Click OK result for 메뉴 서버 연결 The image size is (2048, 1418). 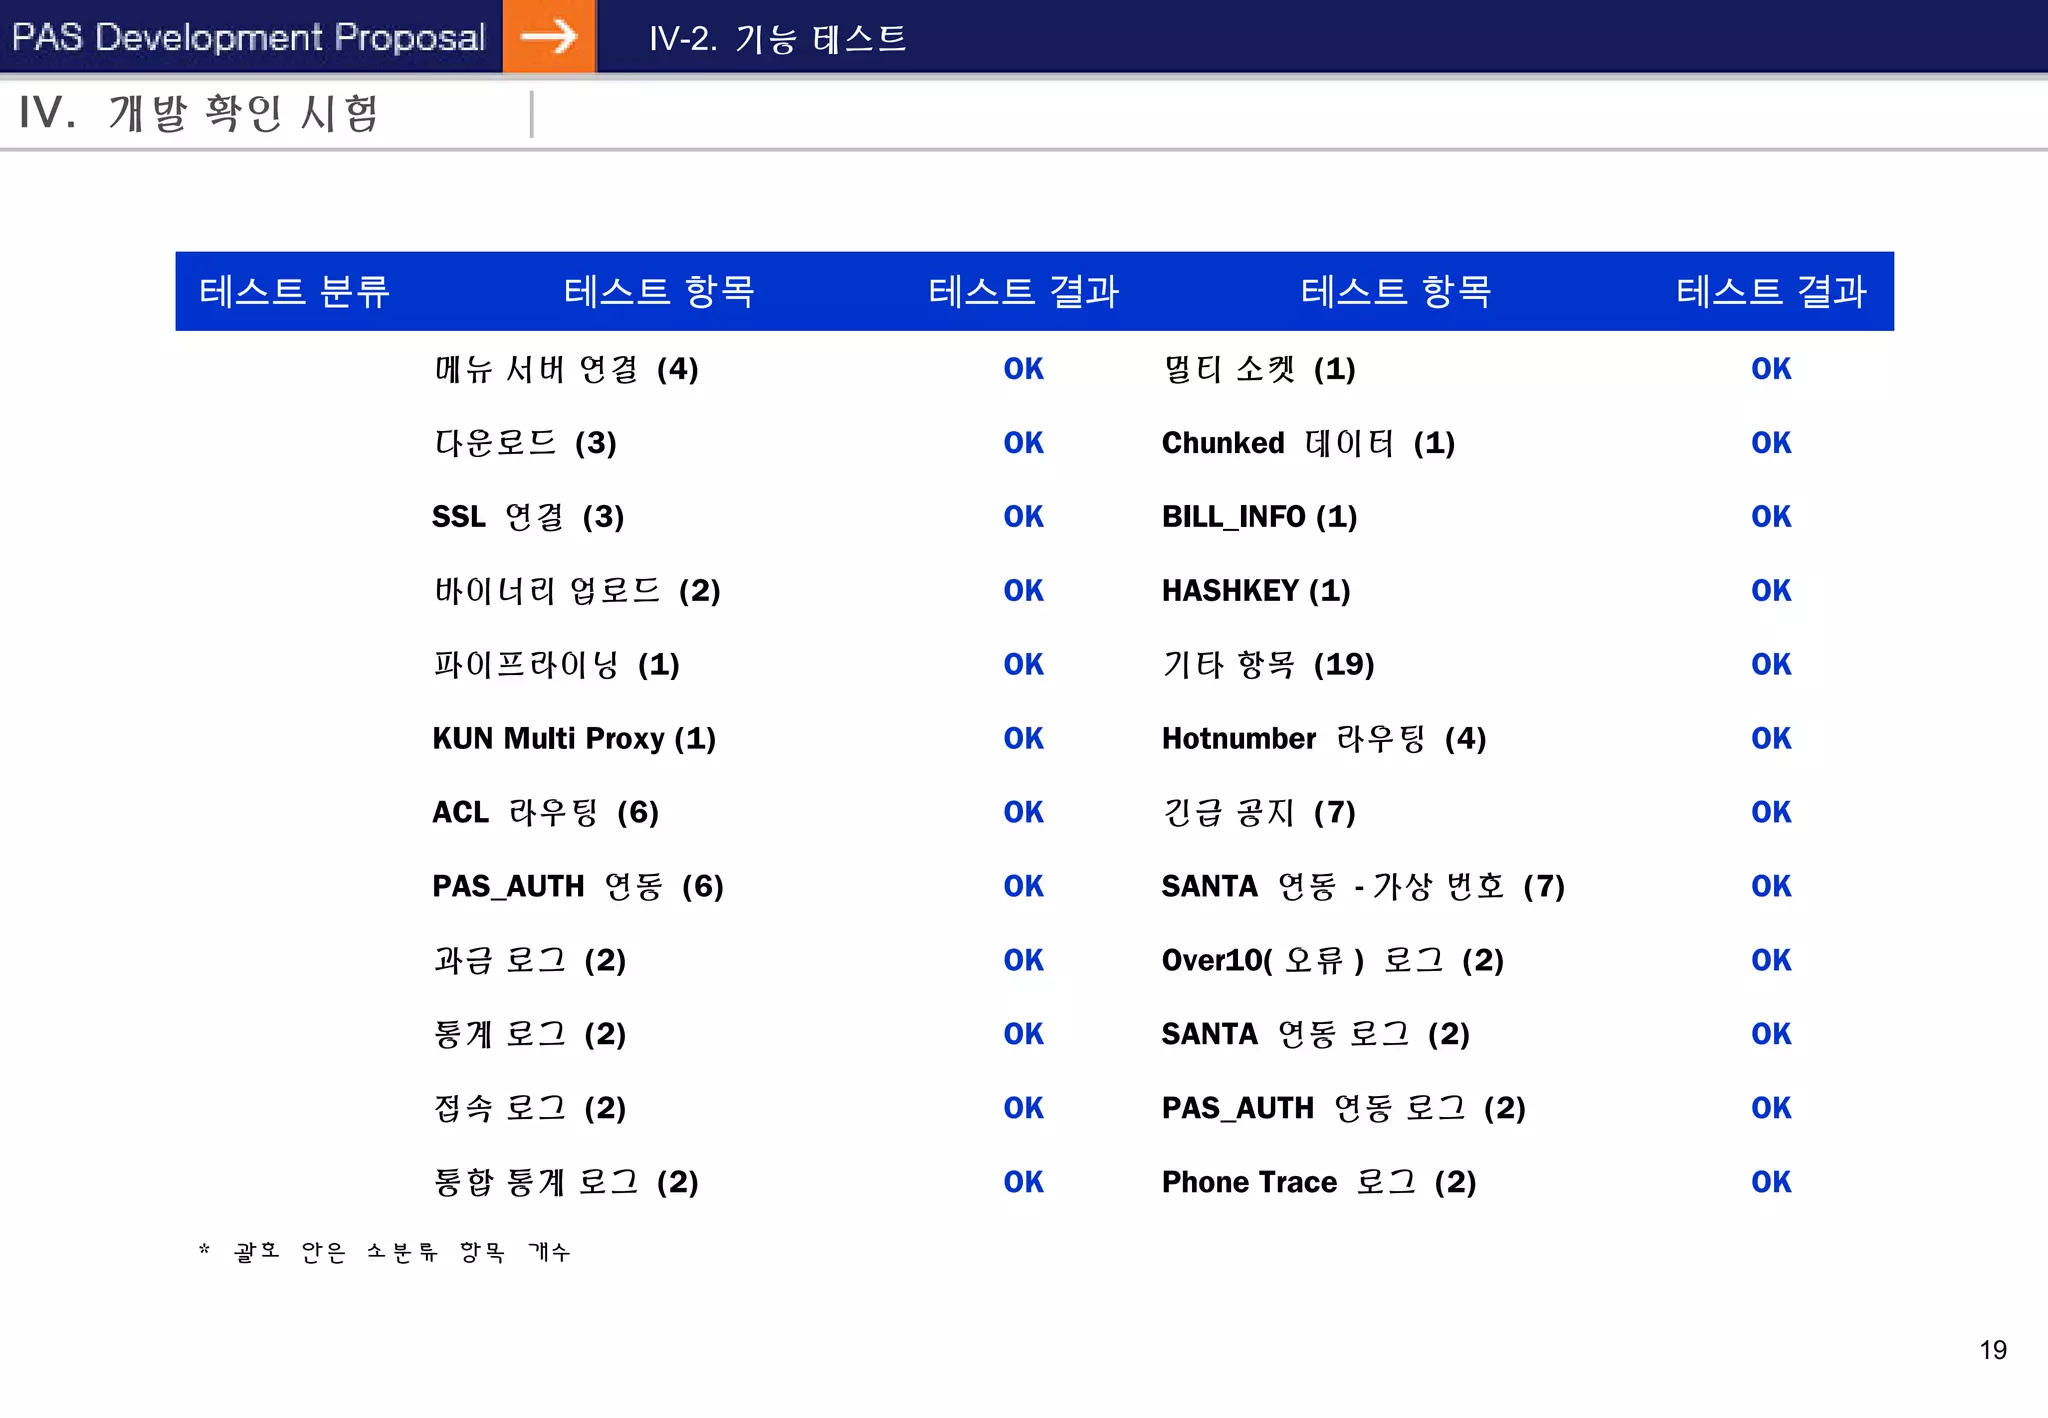(1023, 369)
